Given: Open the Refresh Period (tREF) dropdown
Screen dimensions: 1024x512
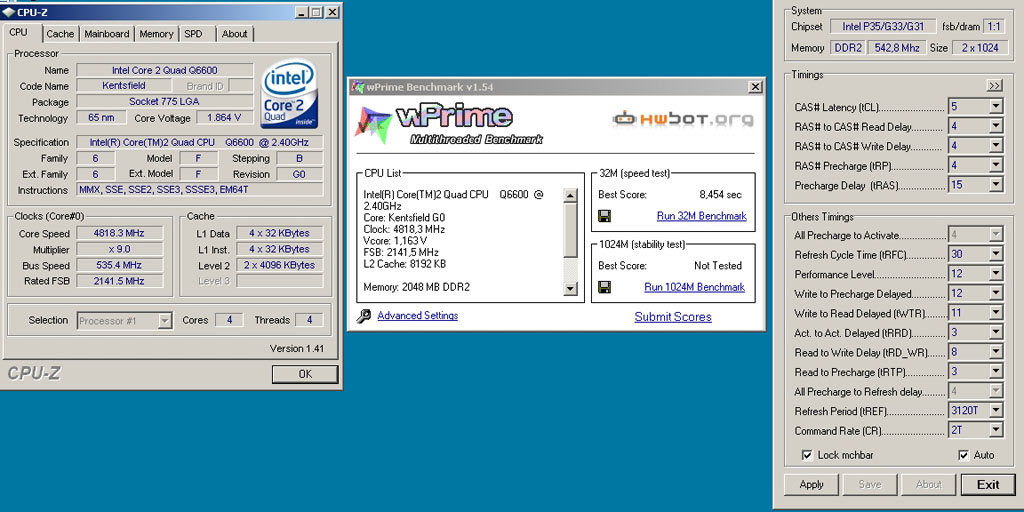Looking at the screenshot, I should [x=995, y=410].
